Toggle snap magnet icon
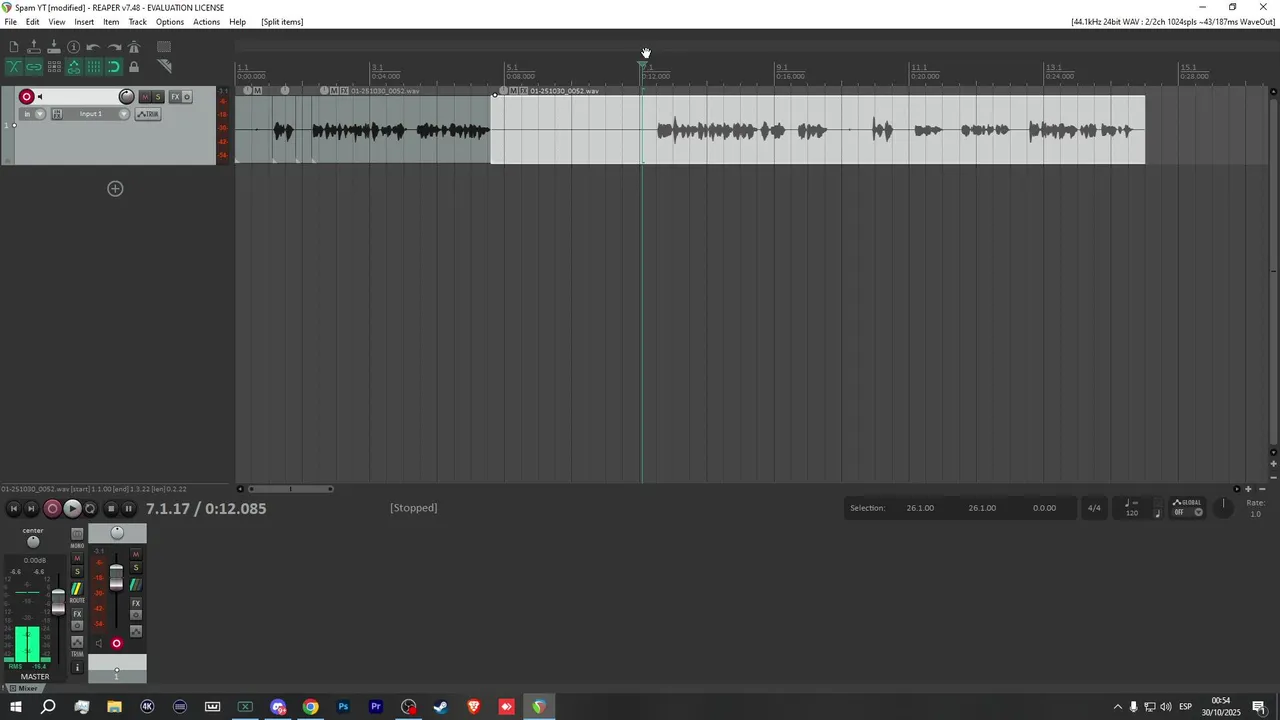The image size is (1280, 720). tap(114, 67)
